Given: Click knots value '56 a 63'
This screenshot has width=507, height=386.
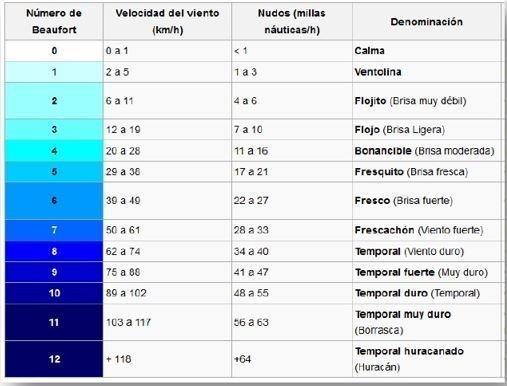Looking at the screenshot, I should point(251,322).
